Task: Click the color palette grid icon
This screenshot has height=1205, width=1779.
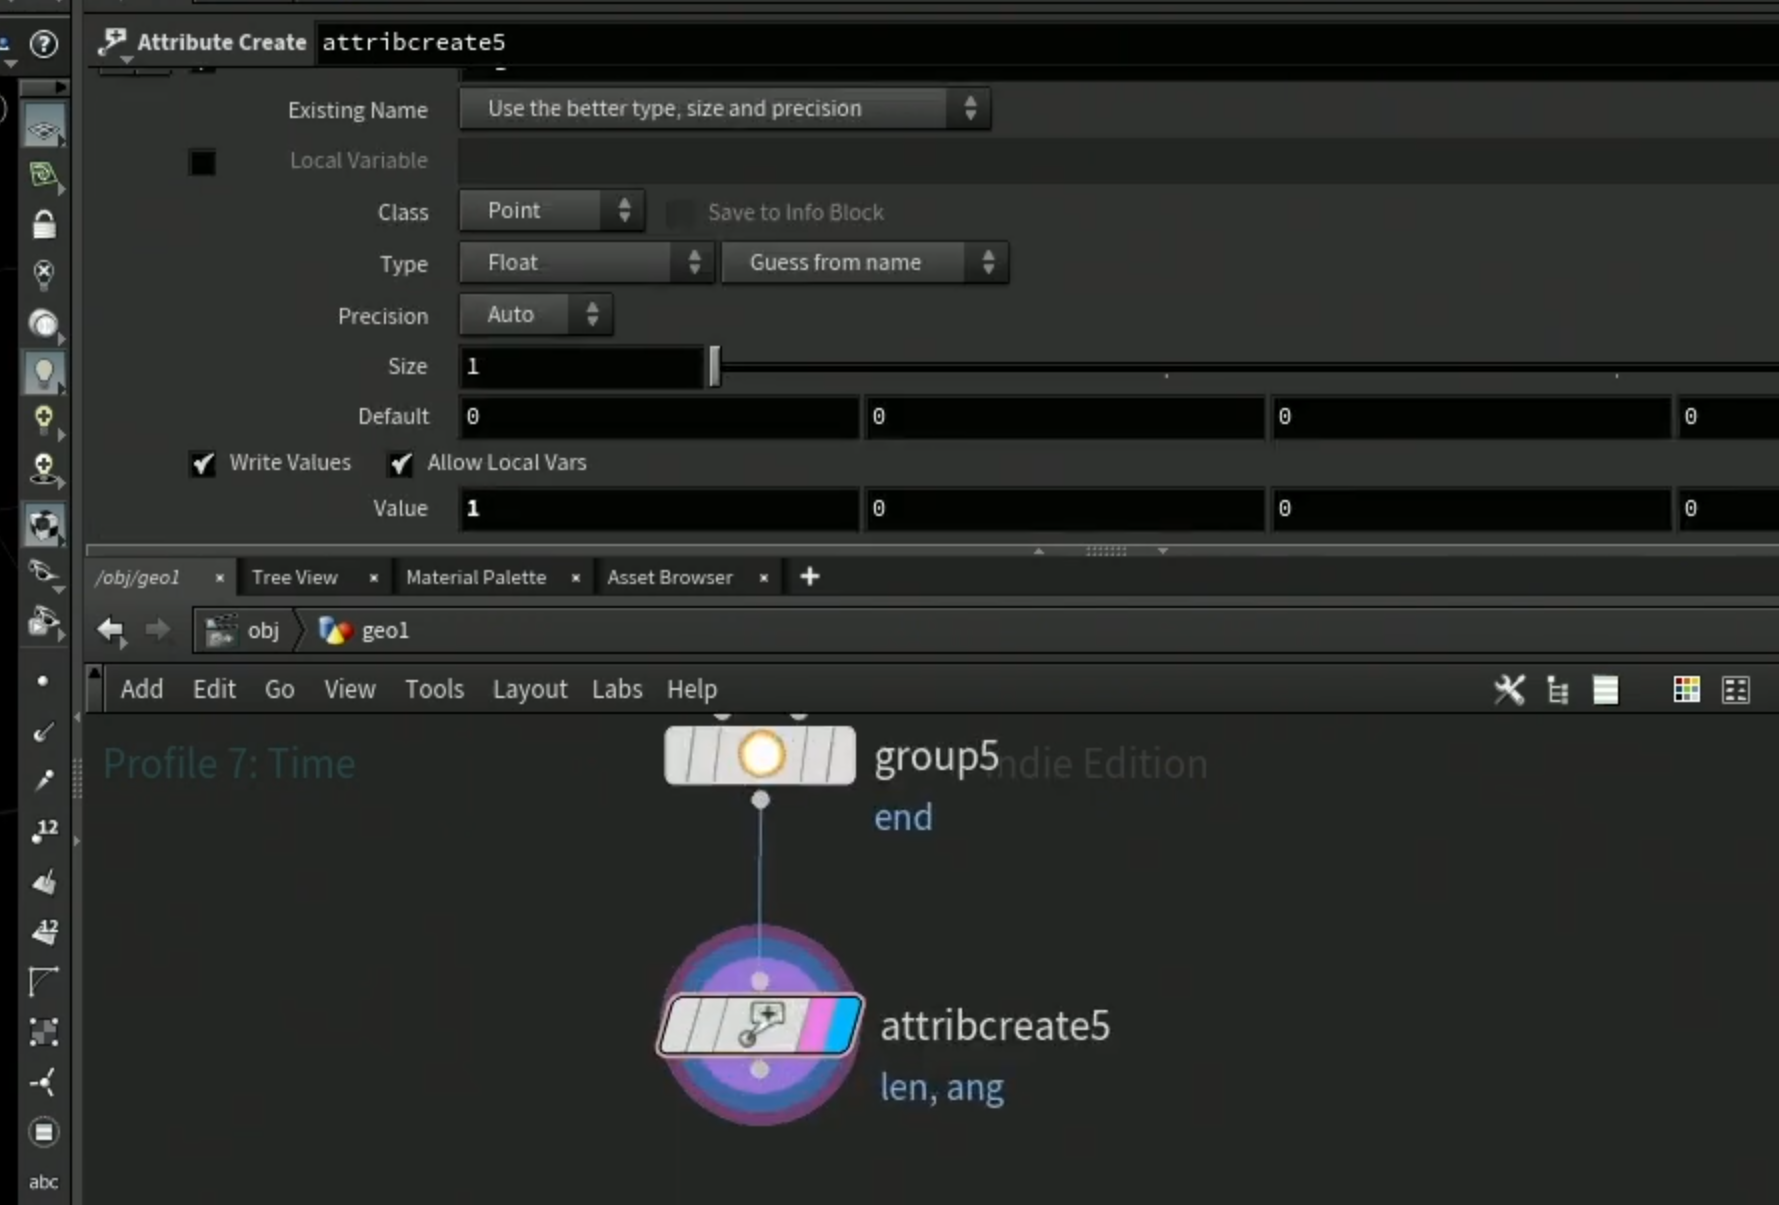Action: [1686, 689]
